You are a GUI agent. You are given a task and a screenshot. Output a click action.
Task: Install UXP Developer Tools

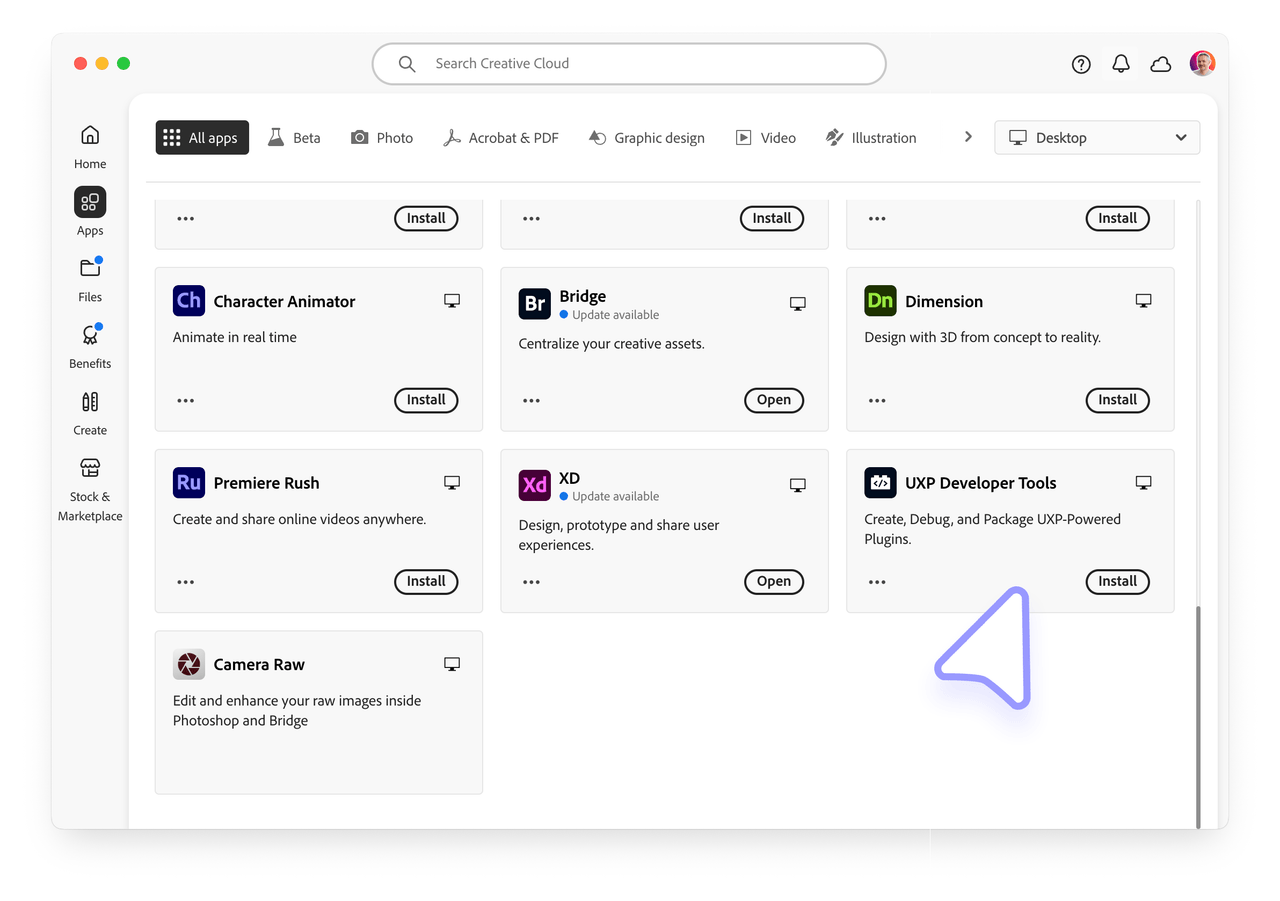tap(1117, 582)
